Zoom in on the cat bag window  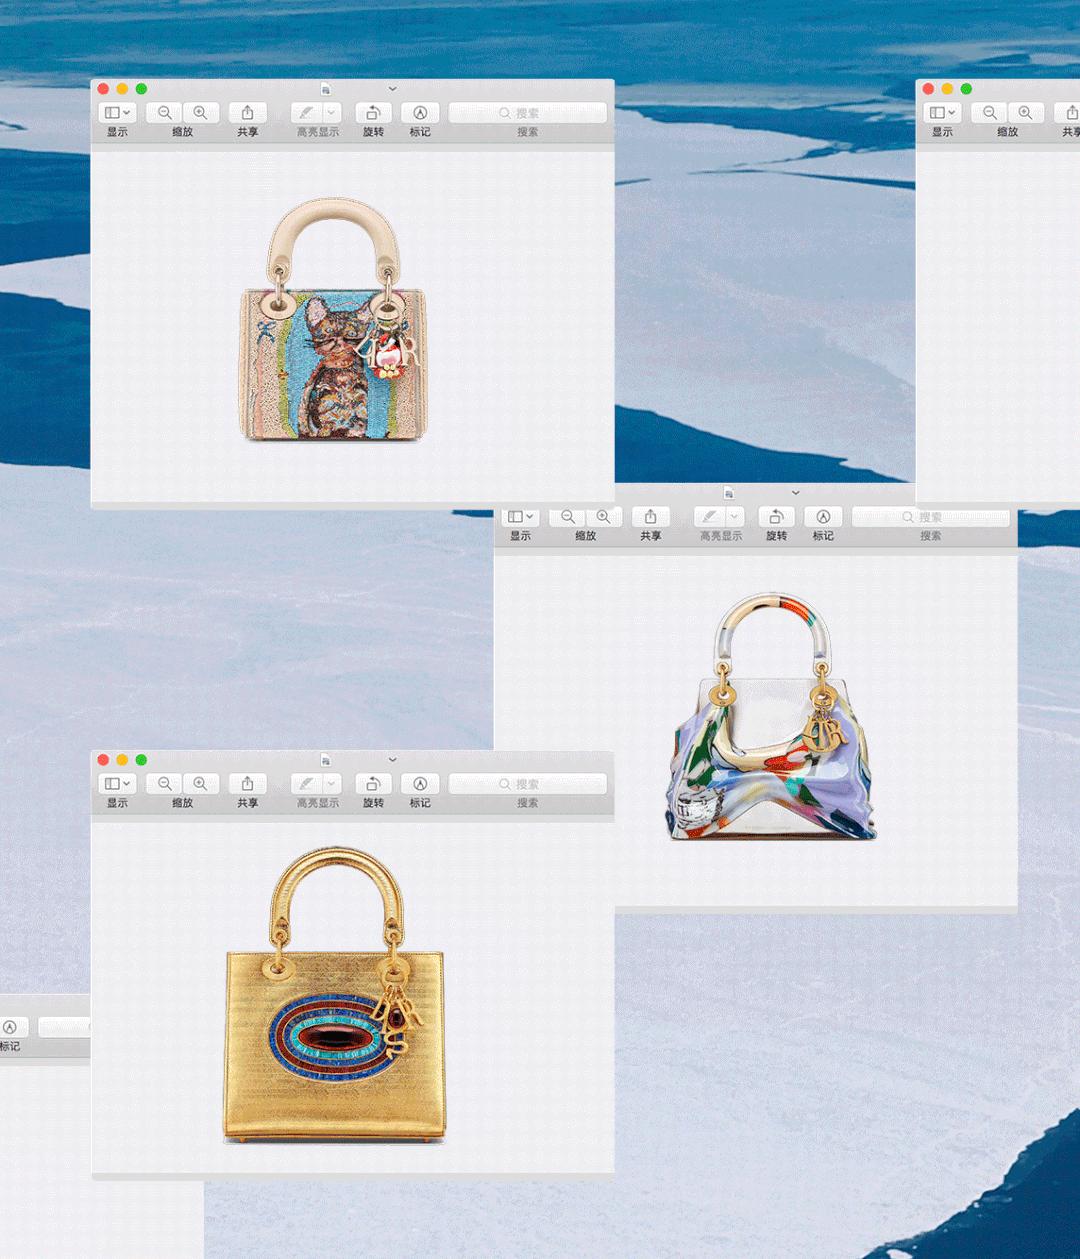pos(200,113)
